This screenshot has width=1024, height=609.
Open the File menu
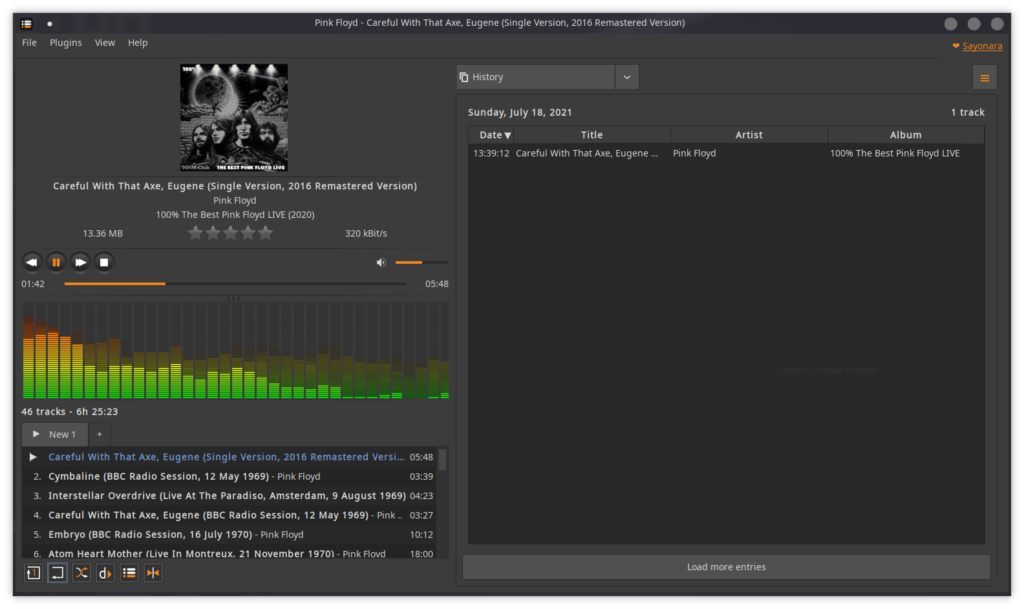pos(29,42)
